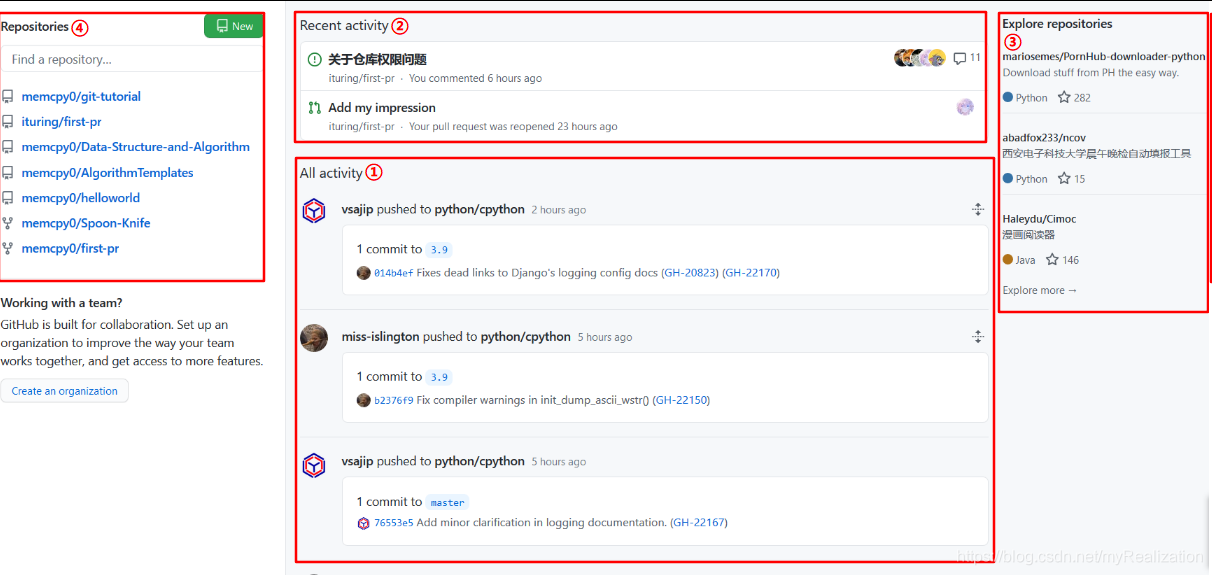
Task: Click fork icon beside memcpy0/first-pr
Action: tap(8, 249)
